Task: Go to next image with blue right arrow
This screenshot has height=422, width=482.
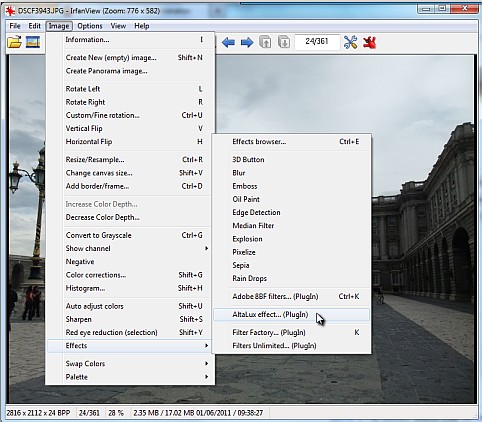Action: click(x=247, y=42)
